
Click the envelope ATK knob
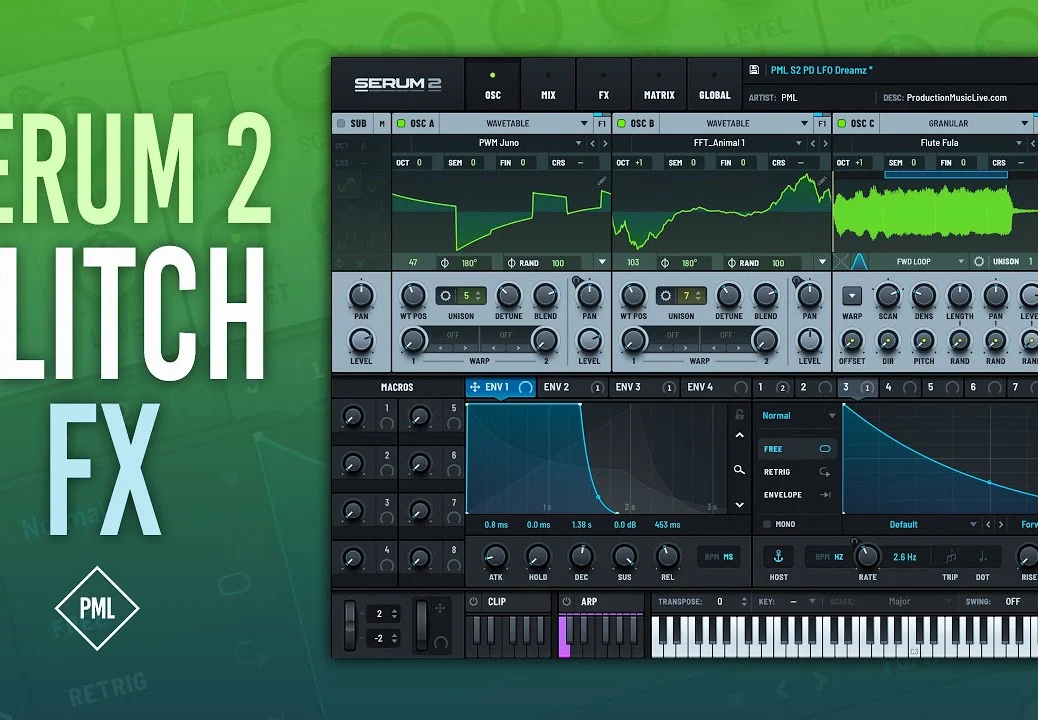(x=495, y=556)
